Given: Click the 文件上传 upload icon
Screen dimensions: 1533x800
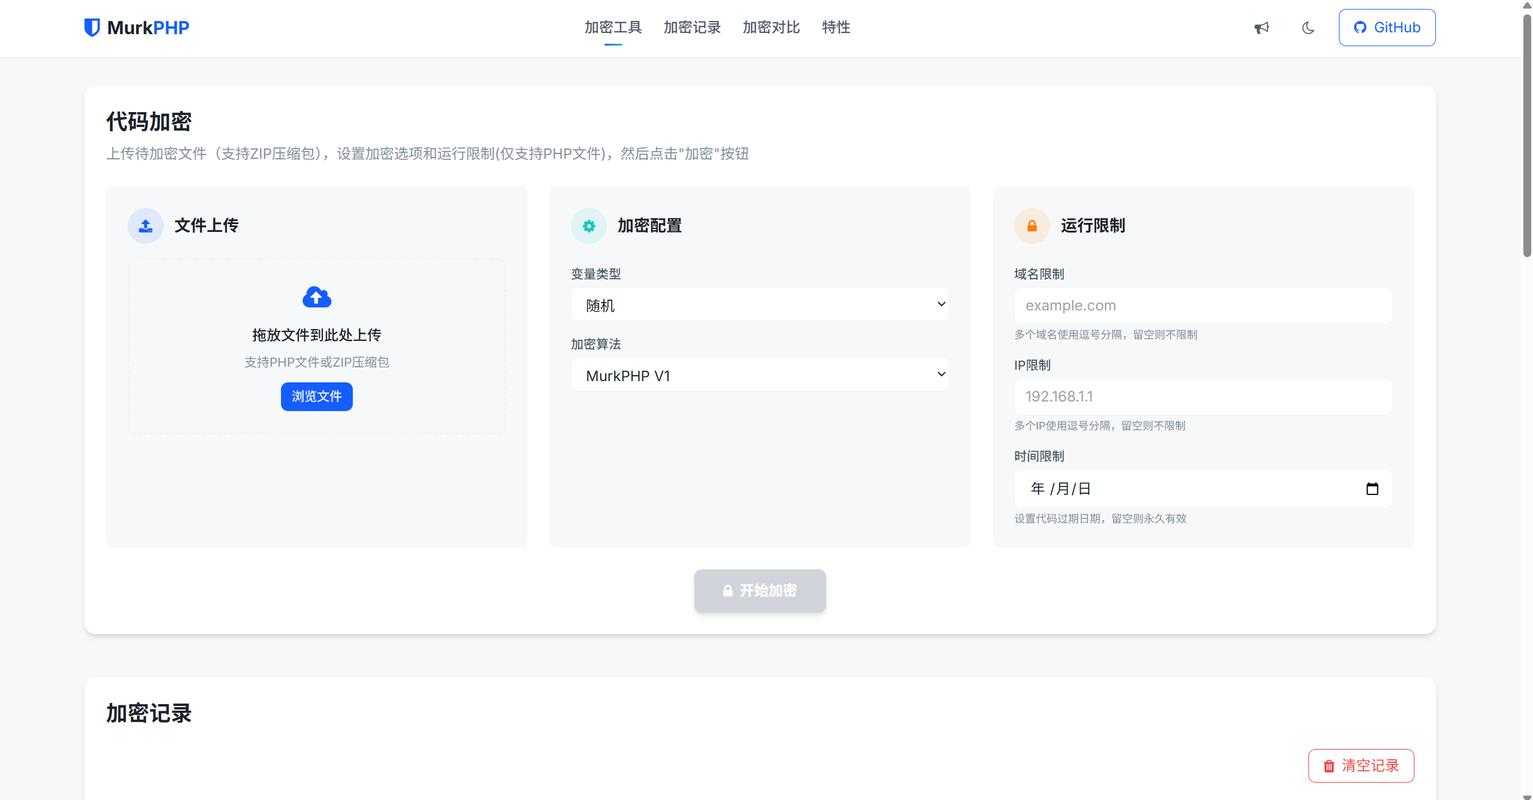Looking at the screenshot, I should pos(145,226).
